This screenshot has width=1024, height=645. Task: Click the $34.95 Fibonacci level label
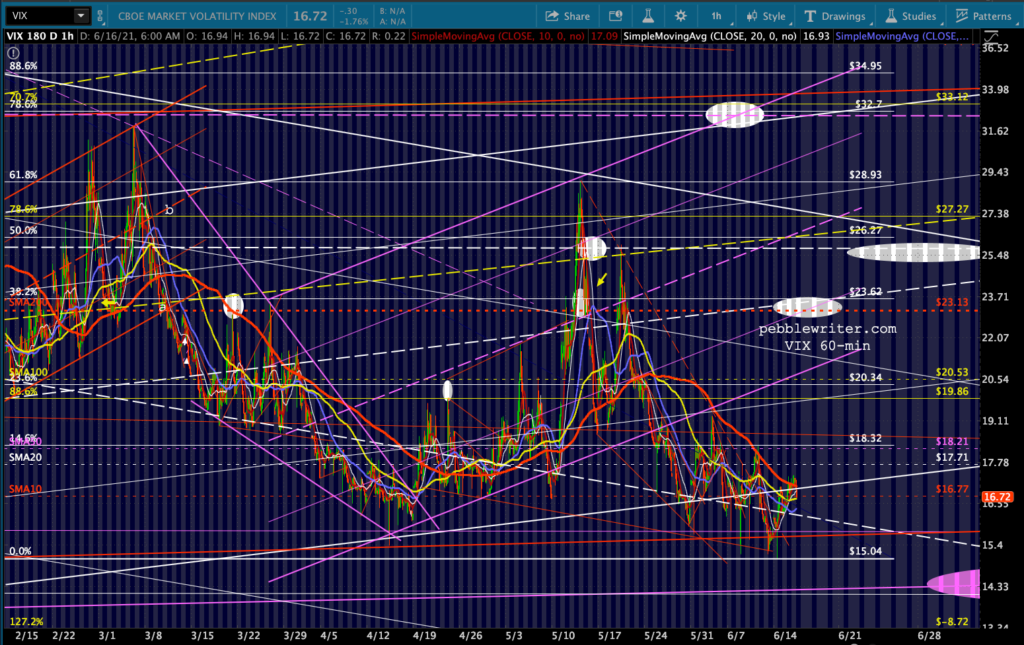click(x=865, y=66)
